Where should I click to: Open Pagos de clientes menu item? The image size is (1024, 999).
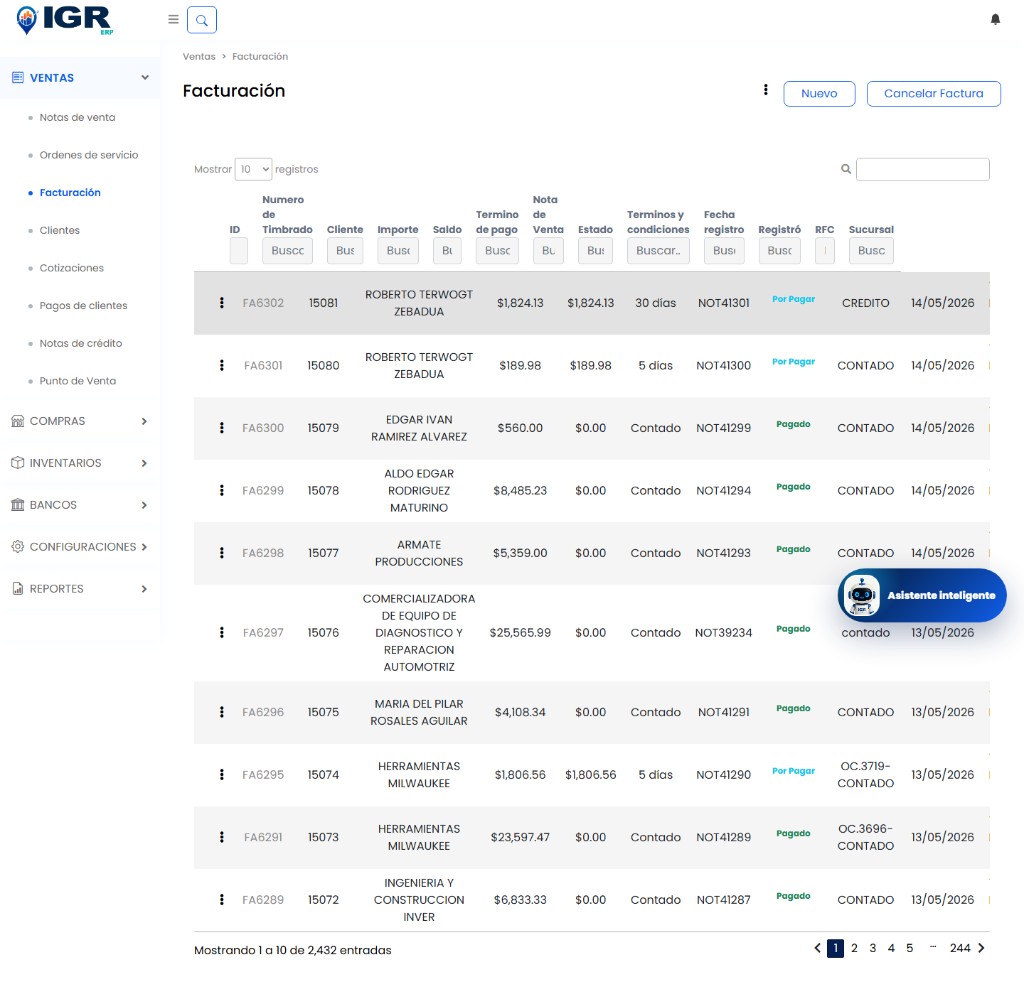click(x=83, y=306)
